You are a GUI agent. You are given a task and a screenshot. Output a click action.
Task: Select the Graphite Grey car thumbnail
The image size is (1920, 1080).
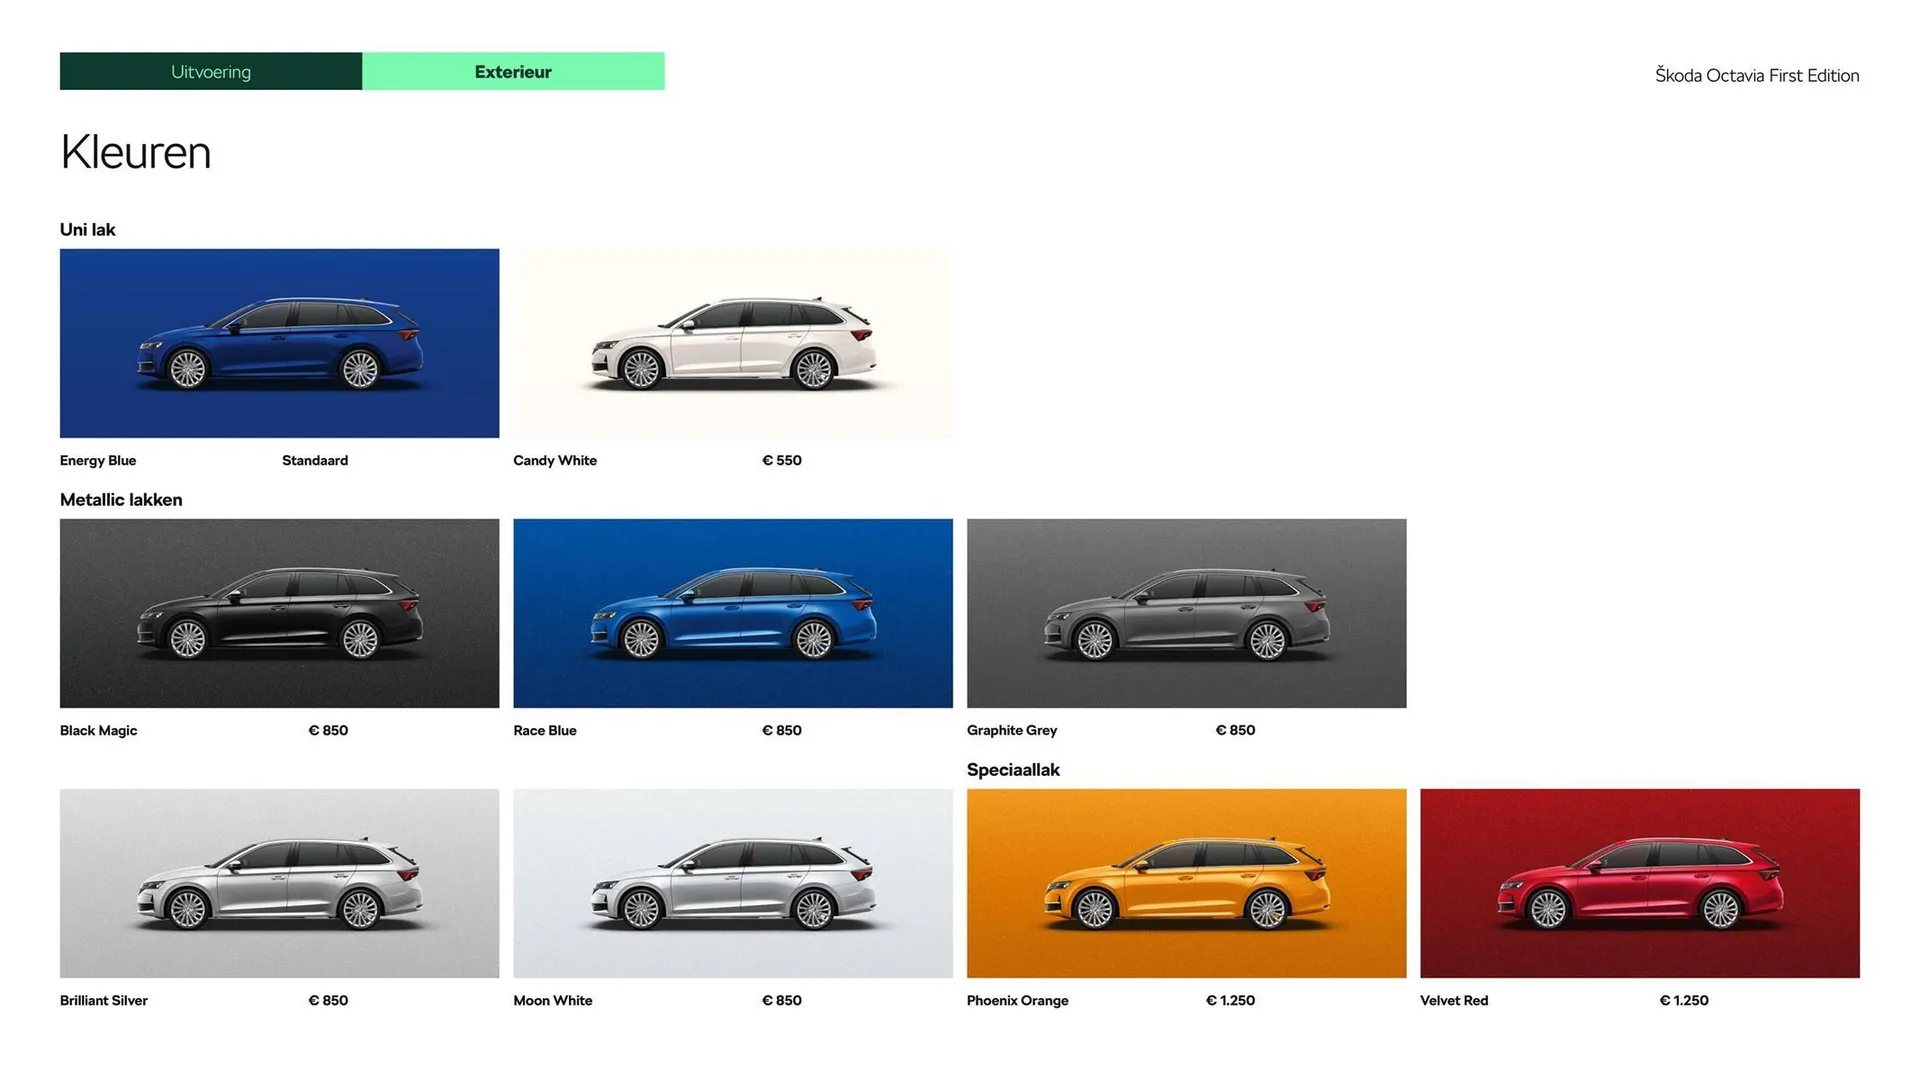tap(1186, 613)
